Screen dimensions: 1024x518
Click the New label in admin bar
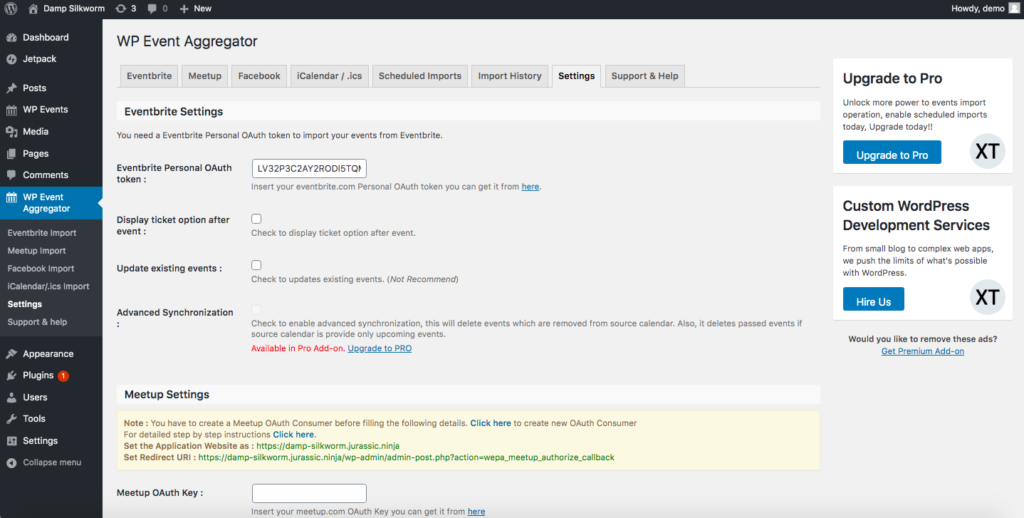202,8
